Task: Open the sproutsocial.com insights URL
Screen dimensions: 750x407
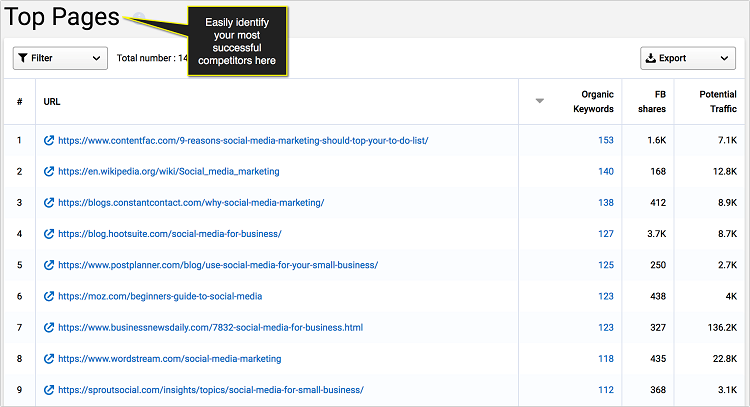Action: point(210,389)
